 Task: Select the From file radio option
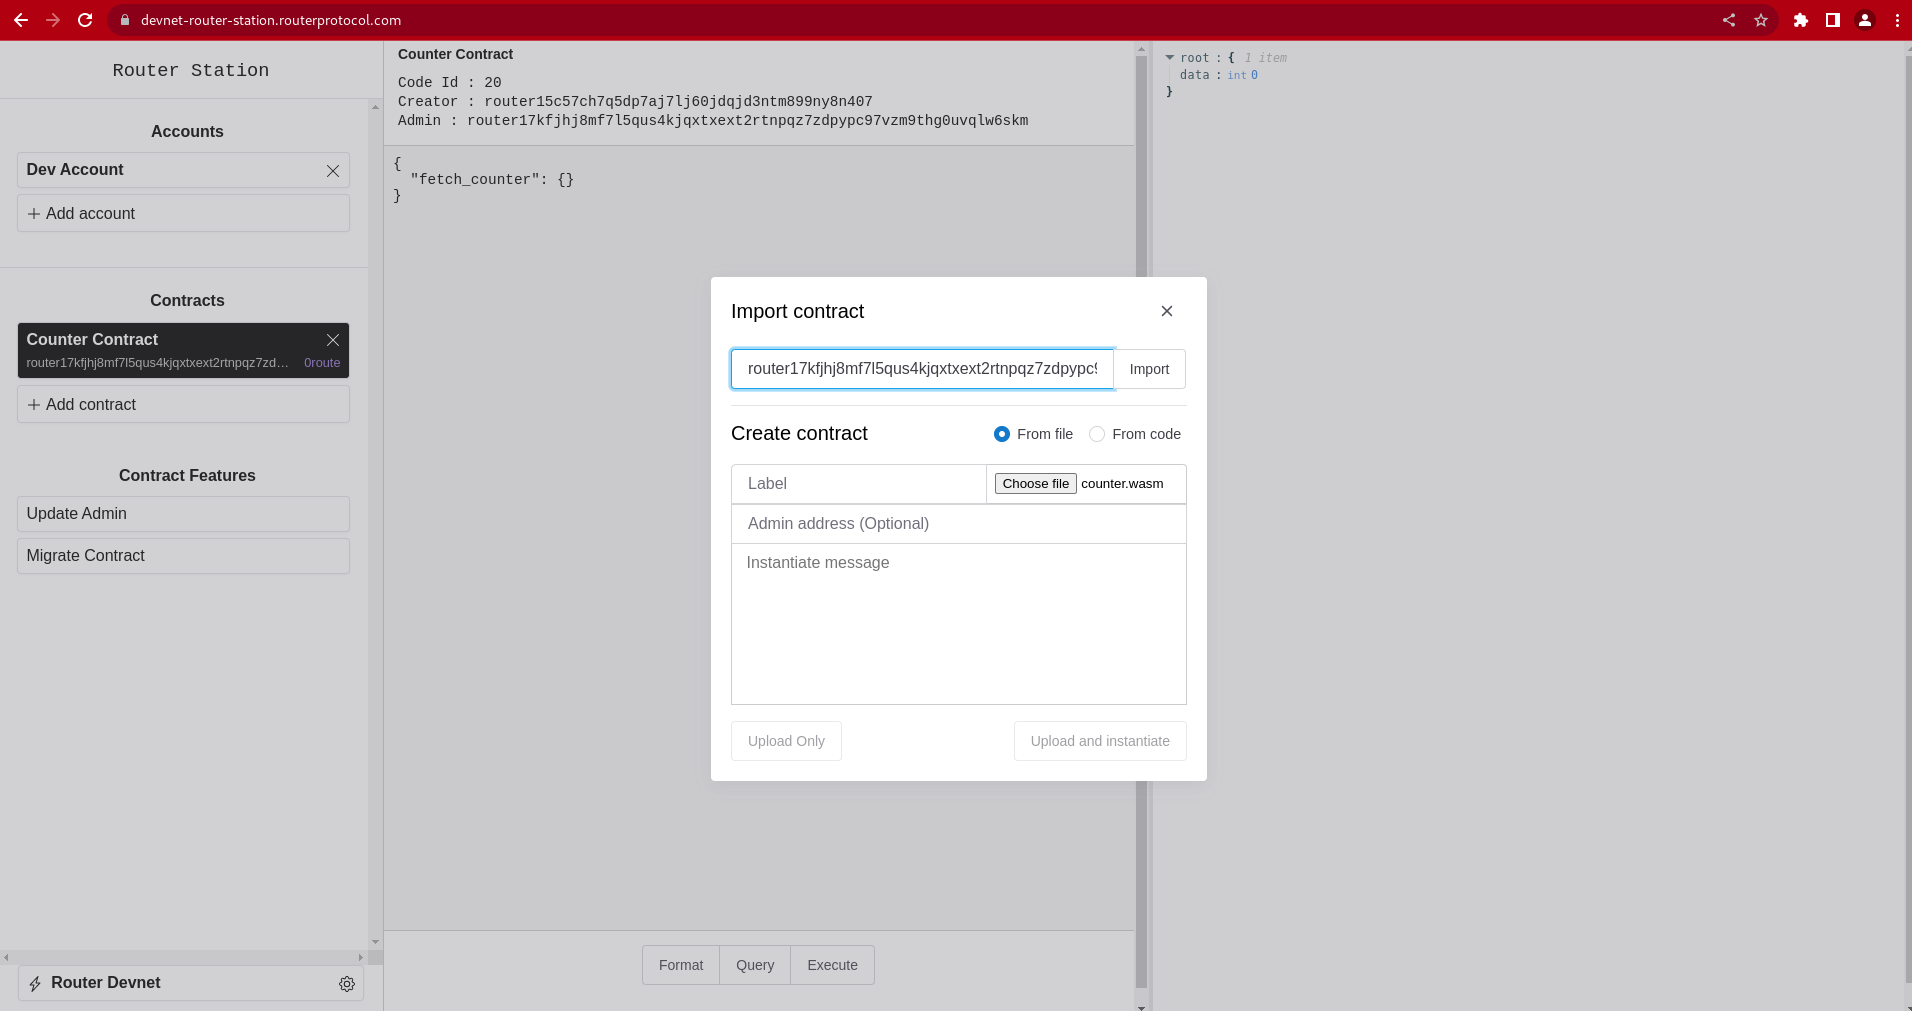[x=1002, y=434]
